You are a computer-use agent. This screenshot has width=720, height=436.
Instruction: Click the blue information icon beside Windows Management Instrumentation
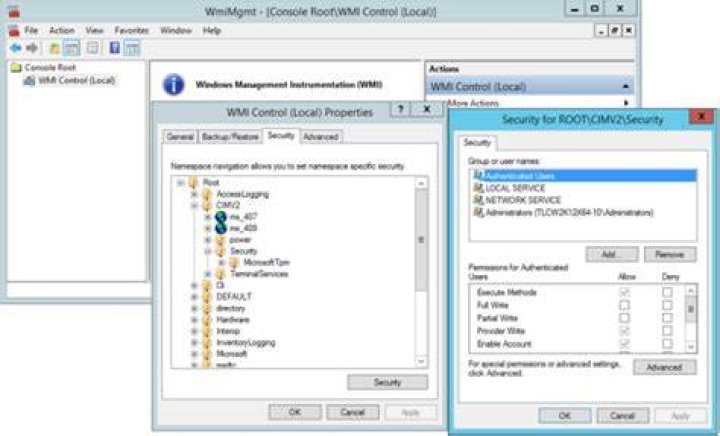coord(174,85)
